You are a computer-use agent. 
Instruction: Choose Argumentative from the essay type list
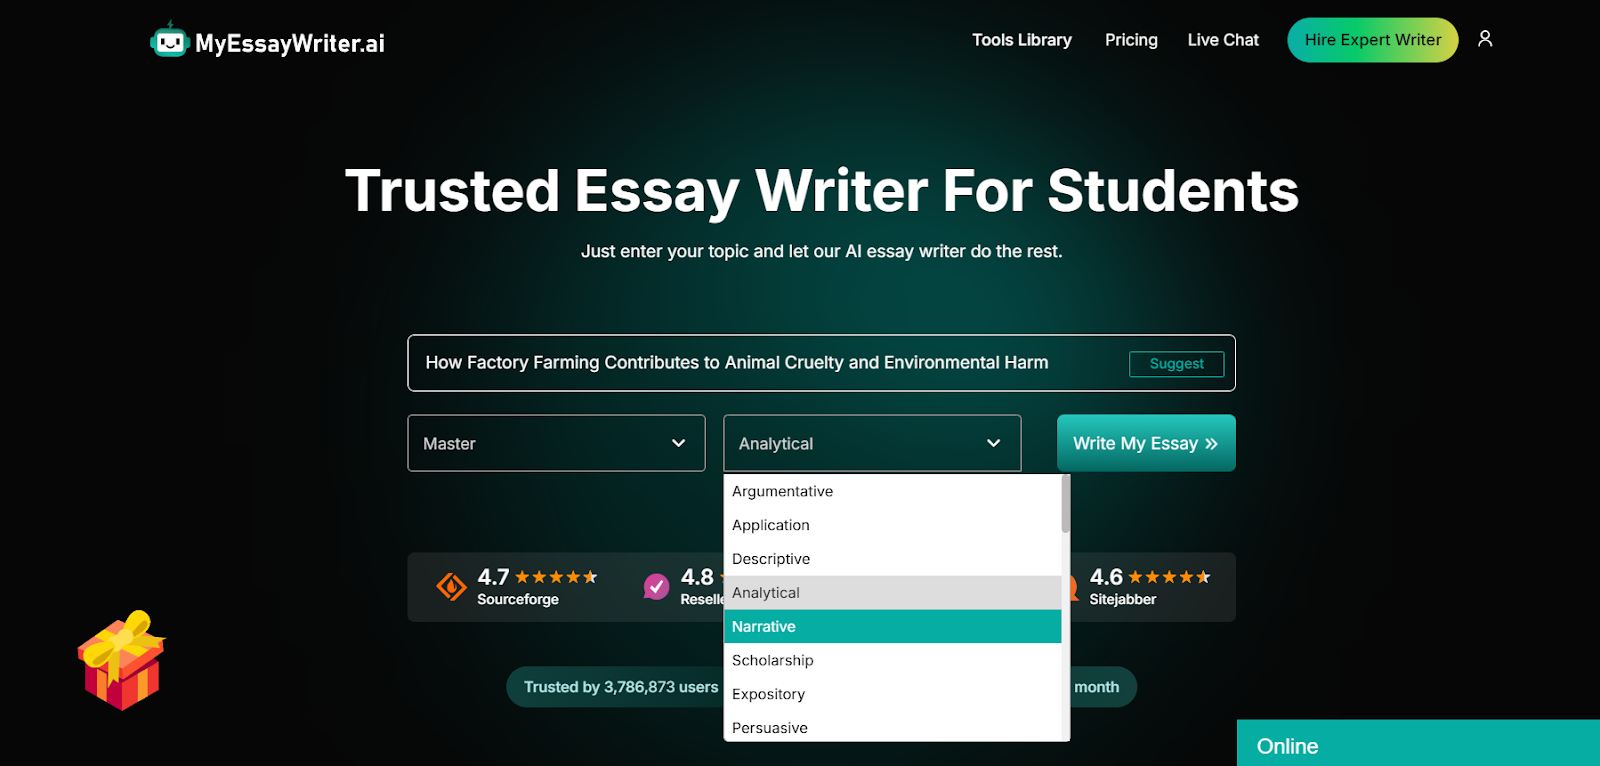pyautogui.click(x=892, y=491)
